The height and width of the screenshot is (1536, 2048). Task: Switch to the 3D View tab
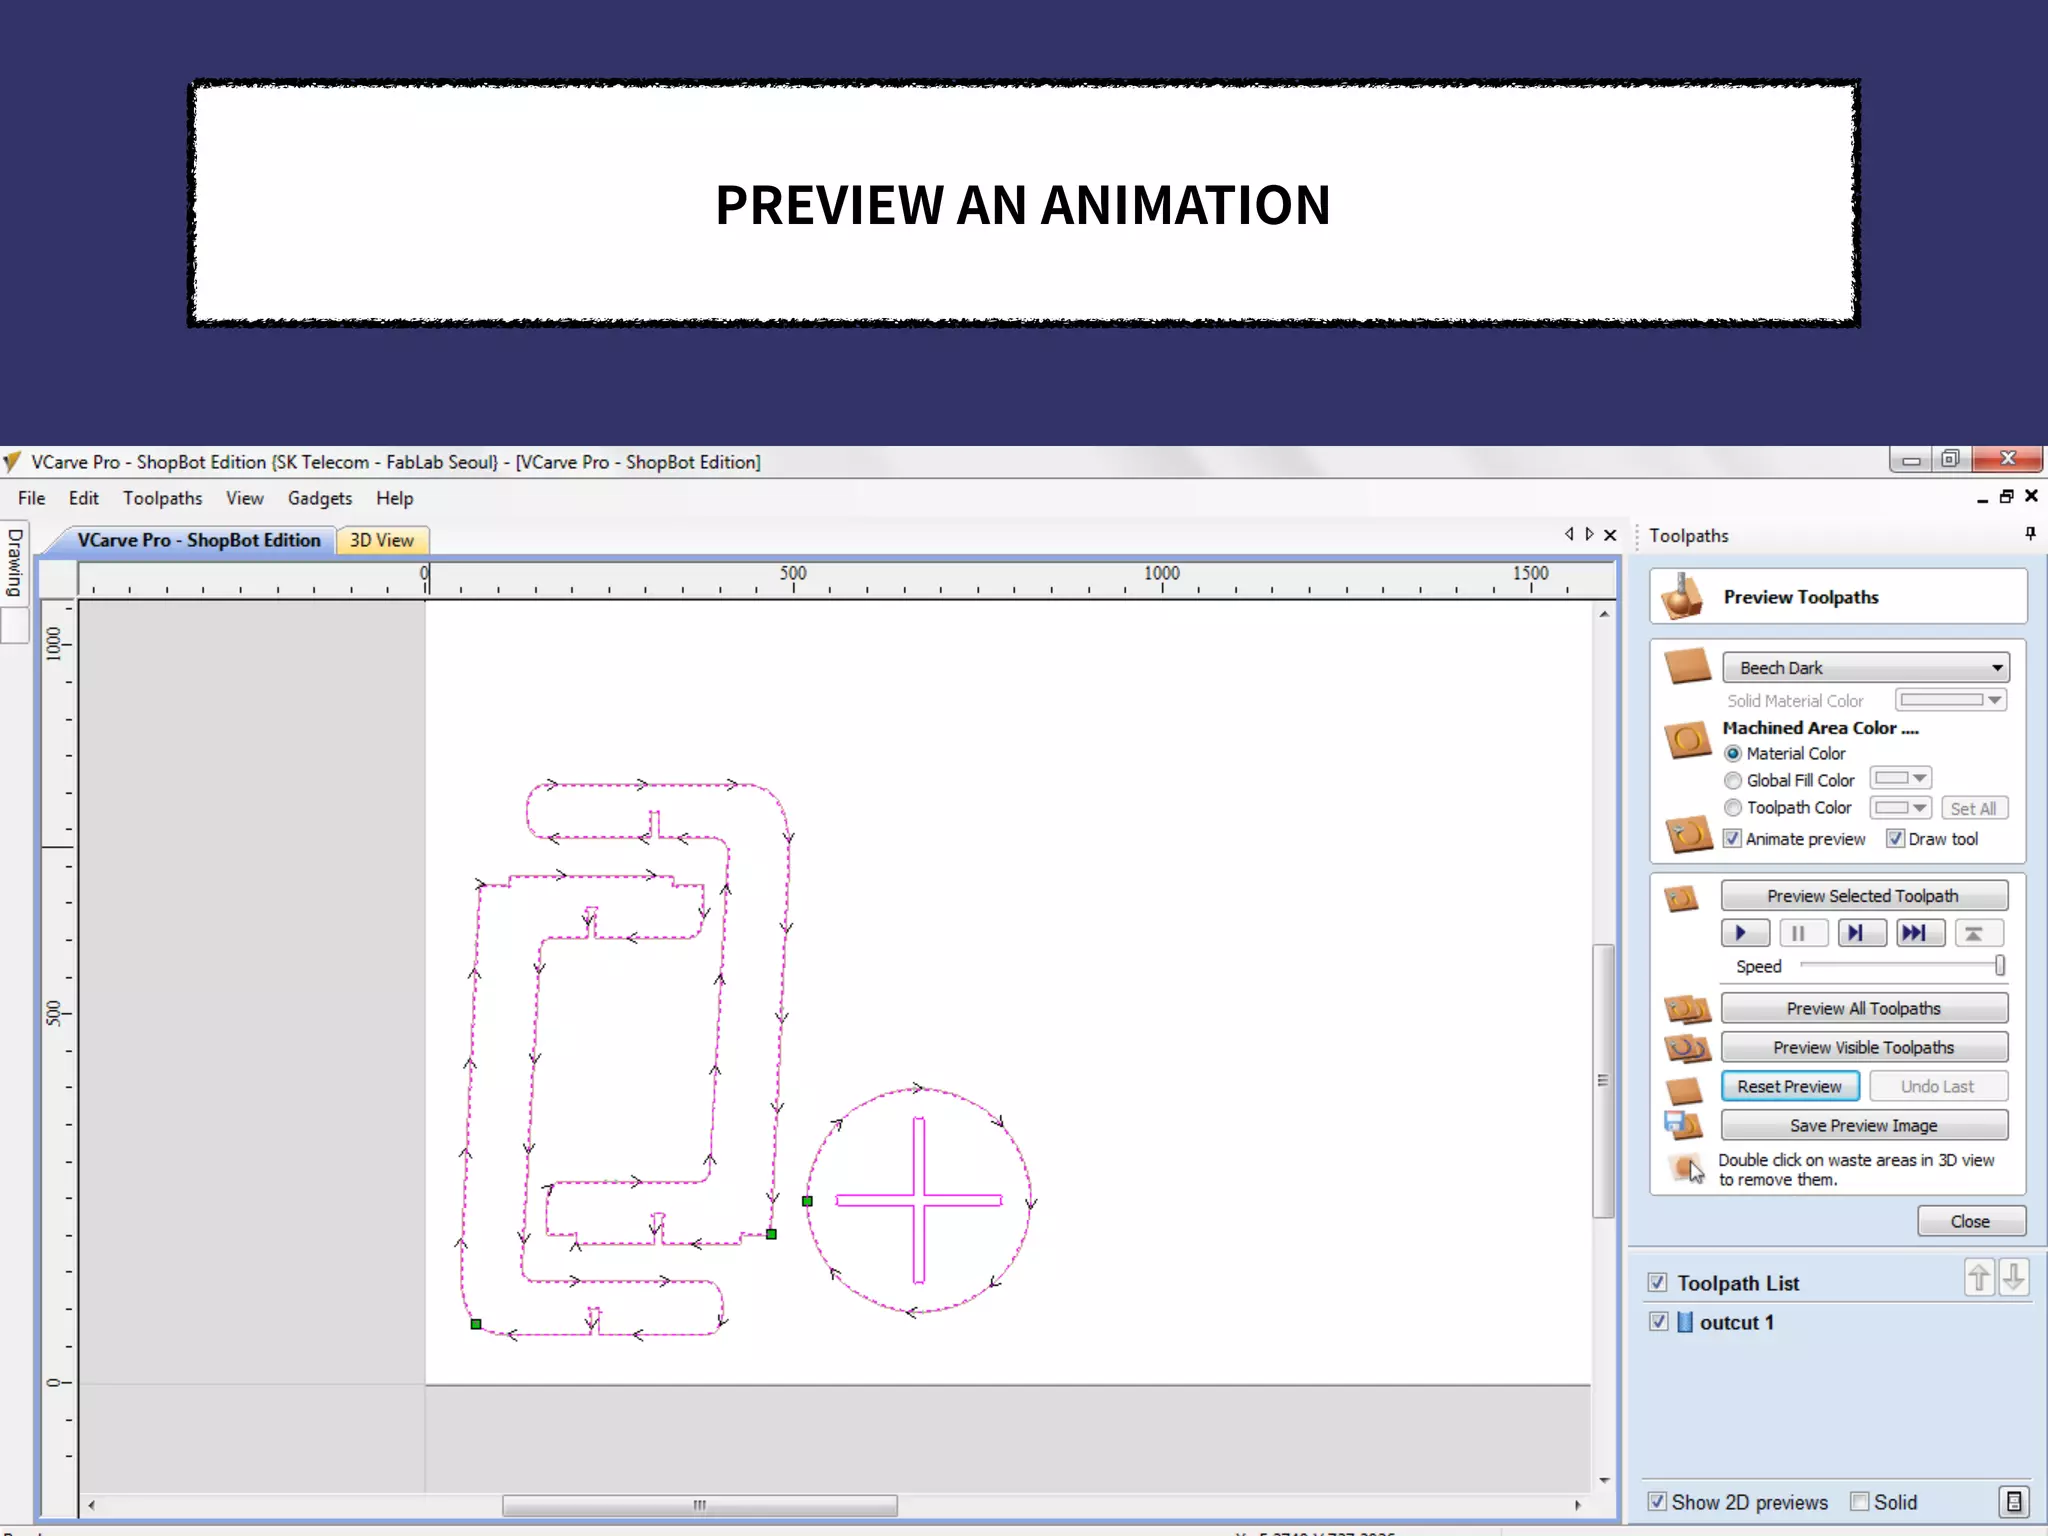(381, 540)
